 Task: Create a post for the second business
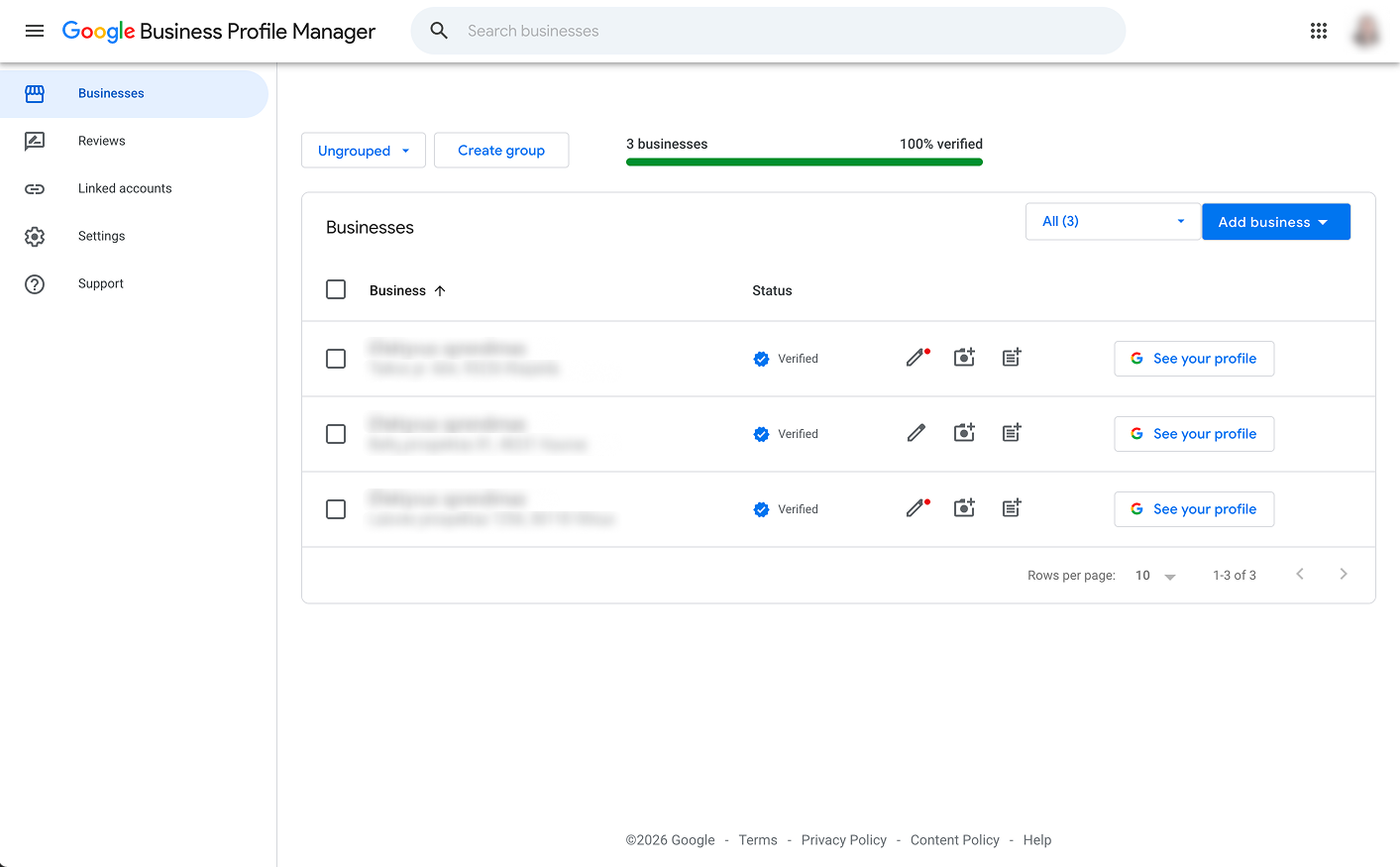coord(1012,433)
